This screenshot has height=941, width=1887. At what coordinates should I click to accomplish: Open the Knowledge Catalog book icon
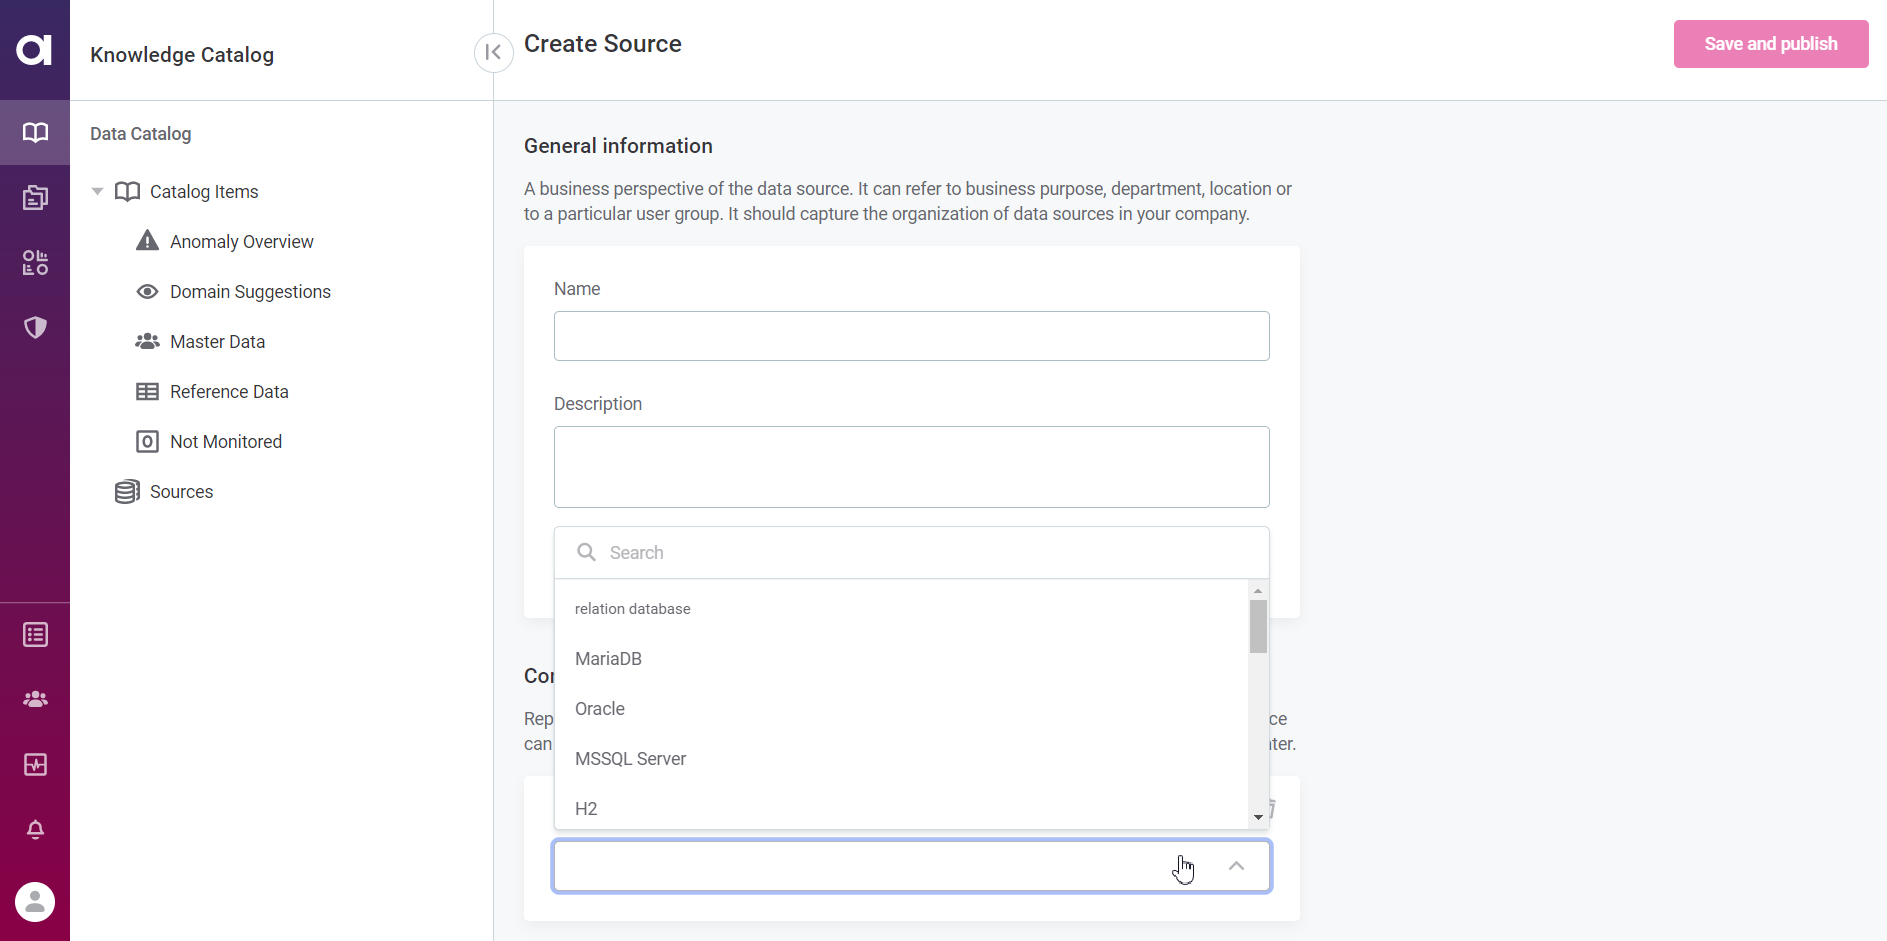tap(35, 132)
